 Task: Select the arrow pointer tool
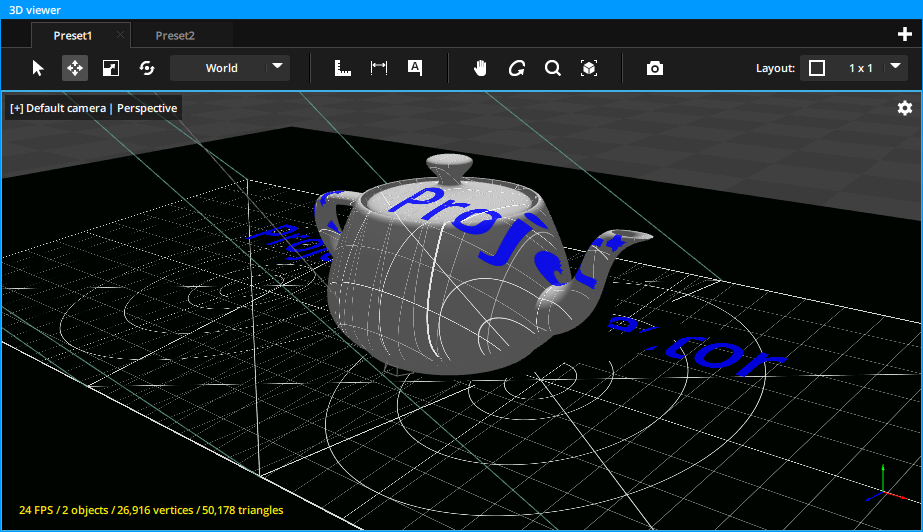[38, 68]
